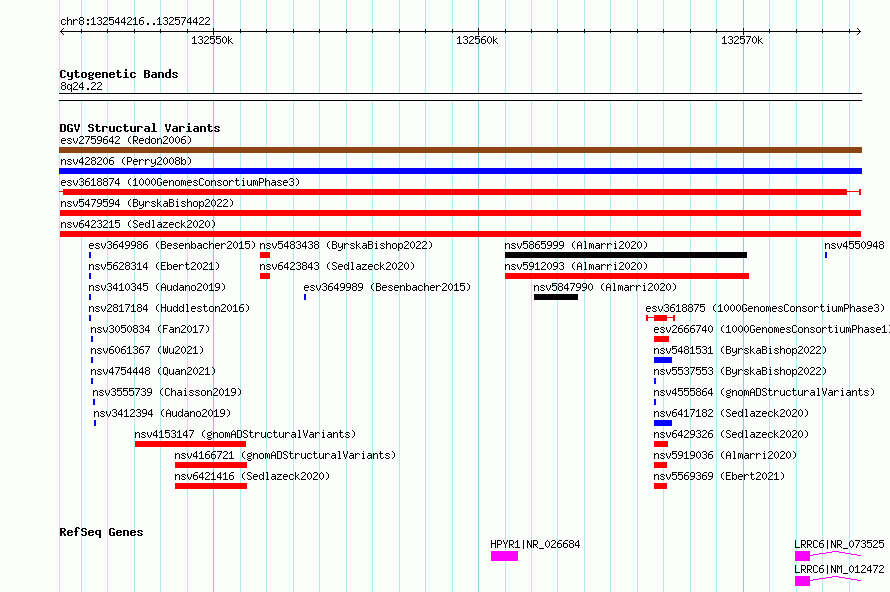Select red bar under nsv4153147
Screen dimensions: 890x592
tap(190, 444)
